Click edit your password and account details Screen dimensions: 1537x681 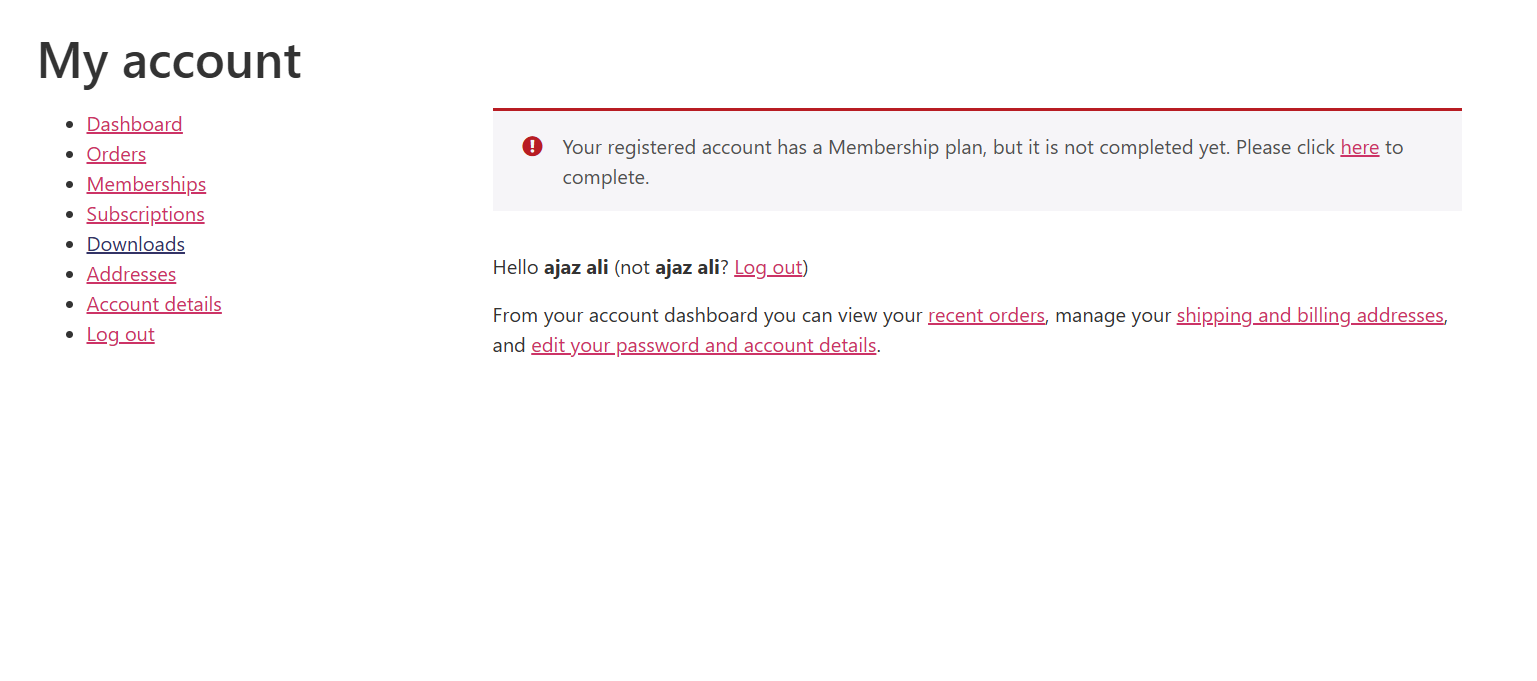[704, 345]
